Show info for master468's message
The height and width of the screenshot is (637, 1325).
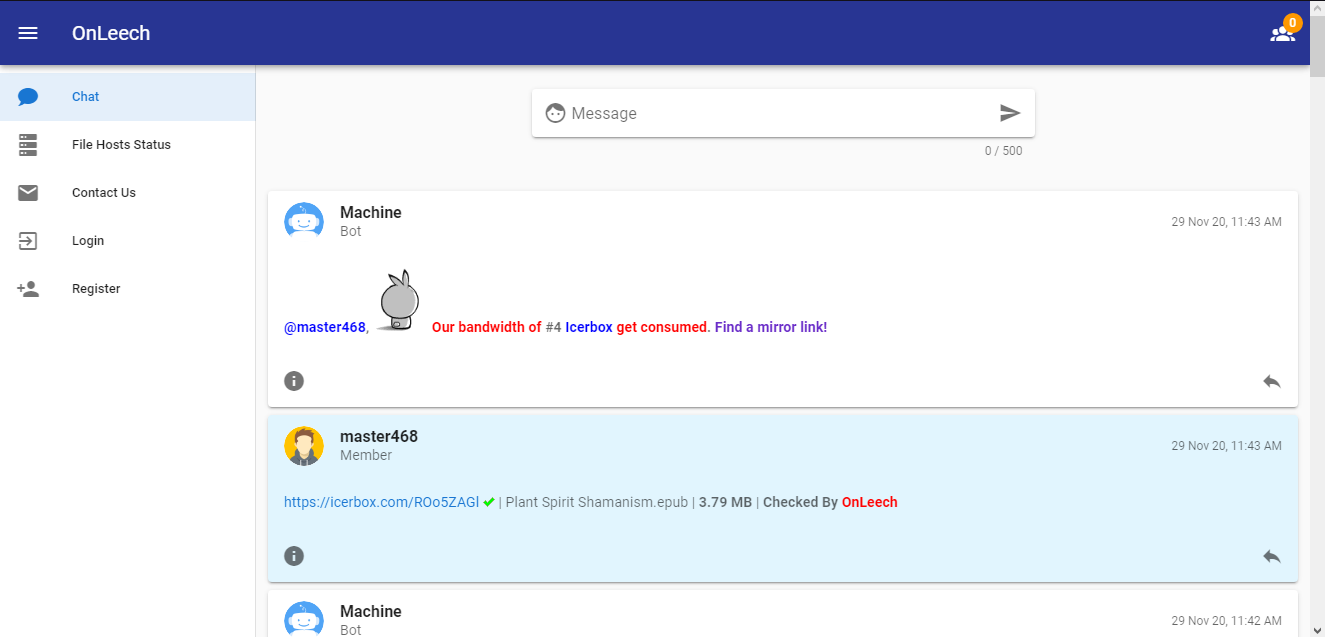(294, 555)
